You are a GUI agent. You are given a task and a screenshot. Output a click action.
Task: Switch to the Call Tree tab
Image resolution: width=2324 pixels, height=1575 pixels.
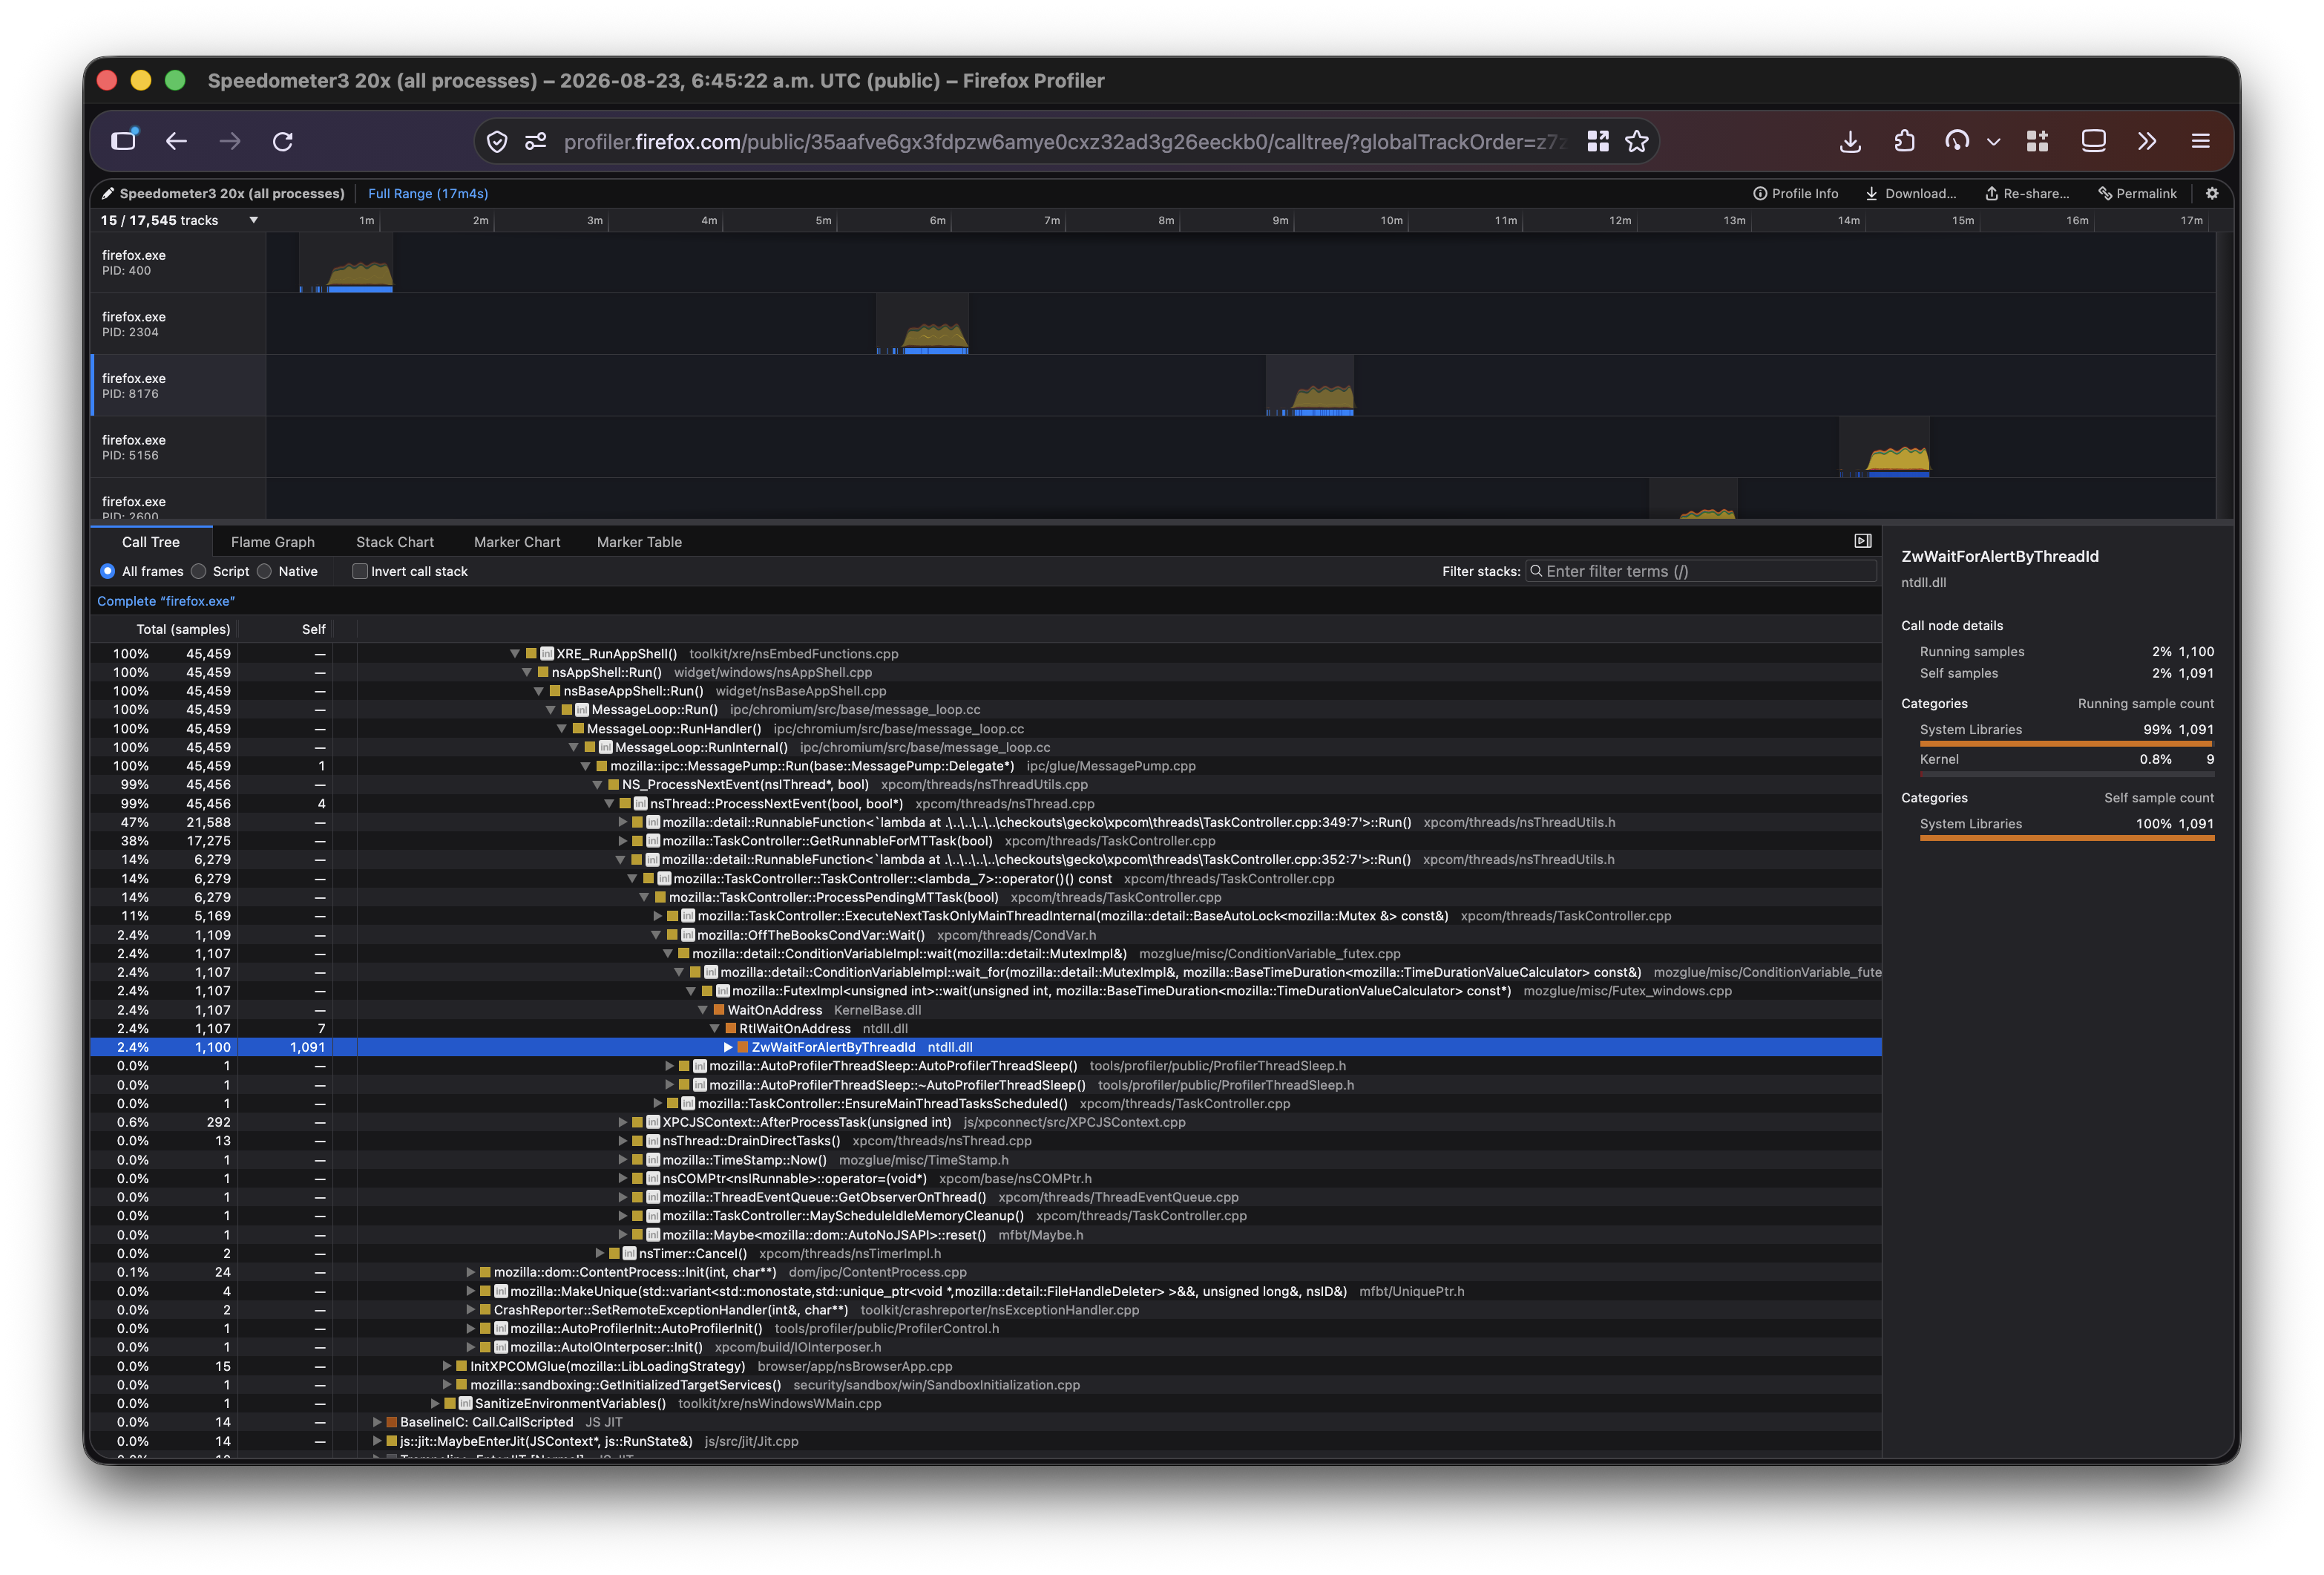[x=151, y=542]
